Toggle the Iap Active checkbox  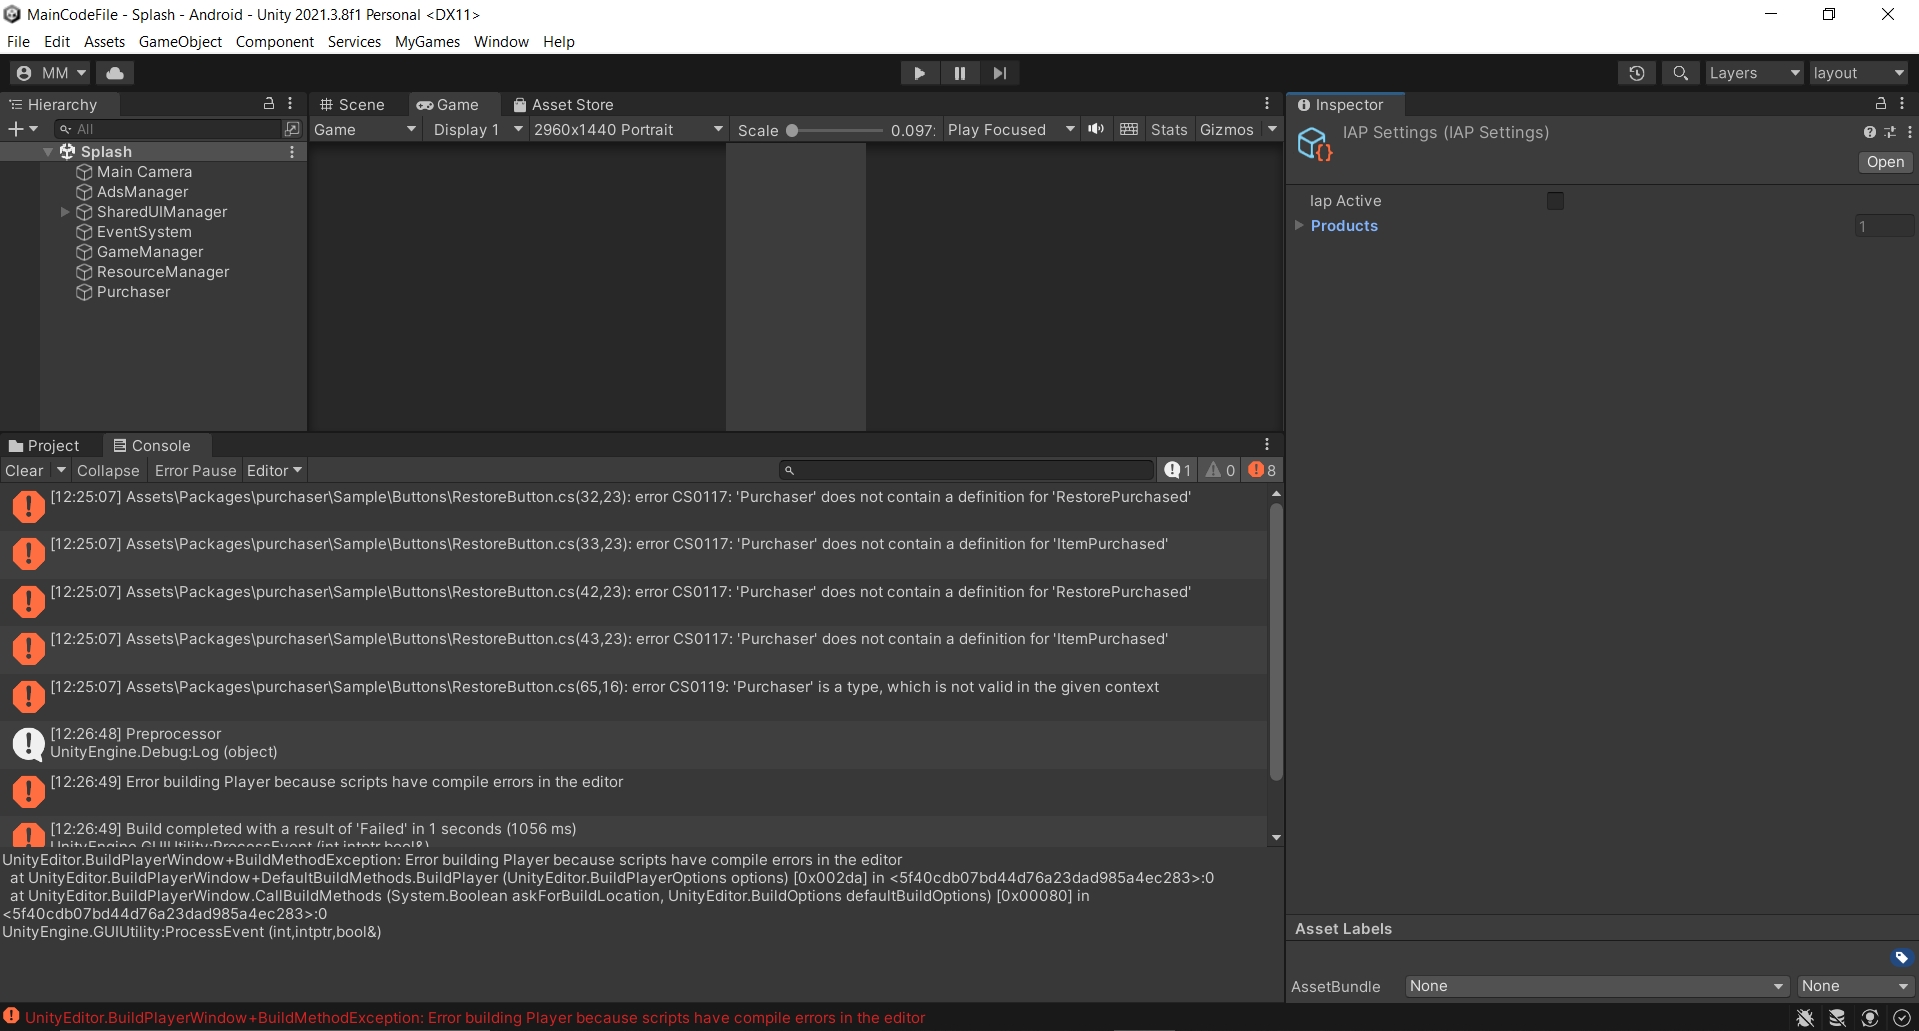click(x=1554, y=201)
